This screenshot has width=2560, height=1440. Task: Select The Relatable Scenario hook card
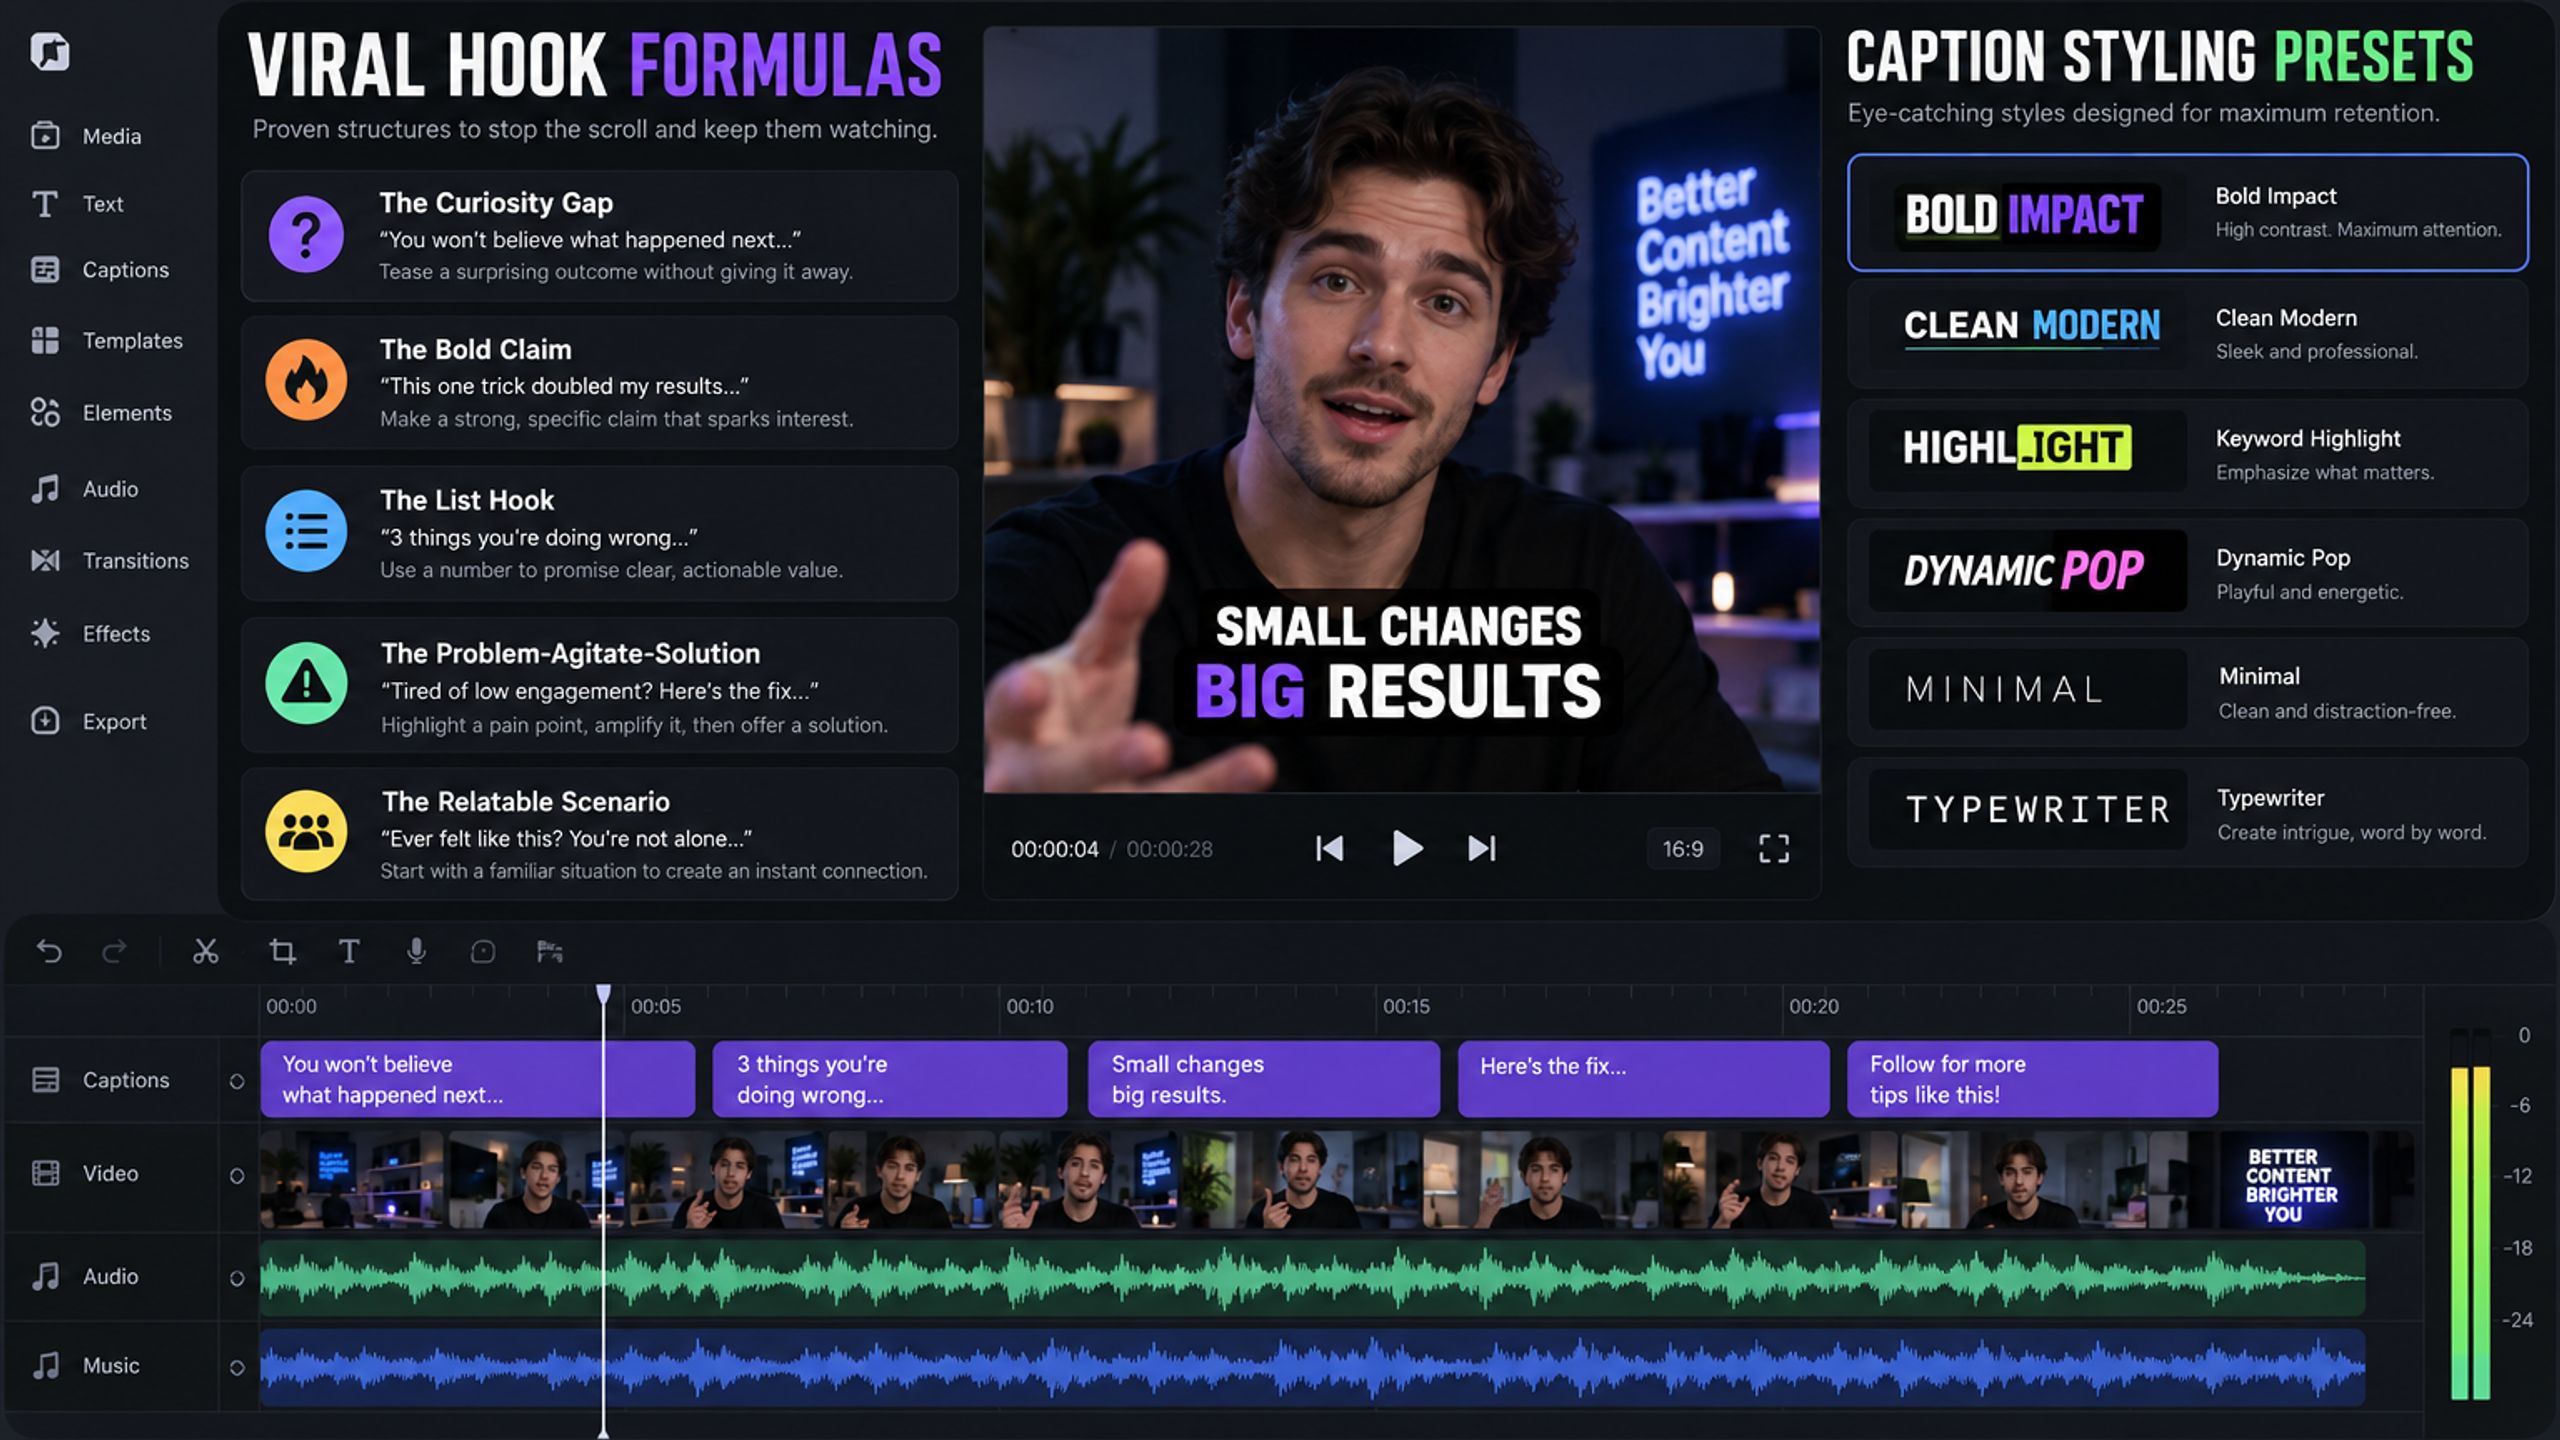pyautogui.click(x=600, y=834)
